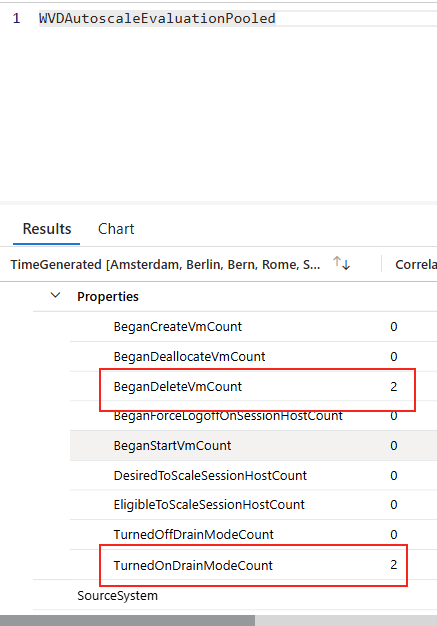Select the TurnedOnDrainModeCount row
Screen dimensions: 437x626
253,565
